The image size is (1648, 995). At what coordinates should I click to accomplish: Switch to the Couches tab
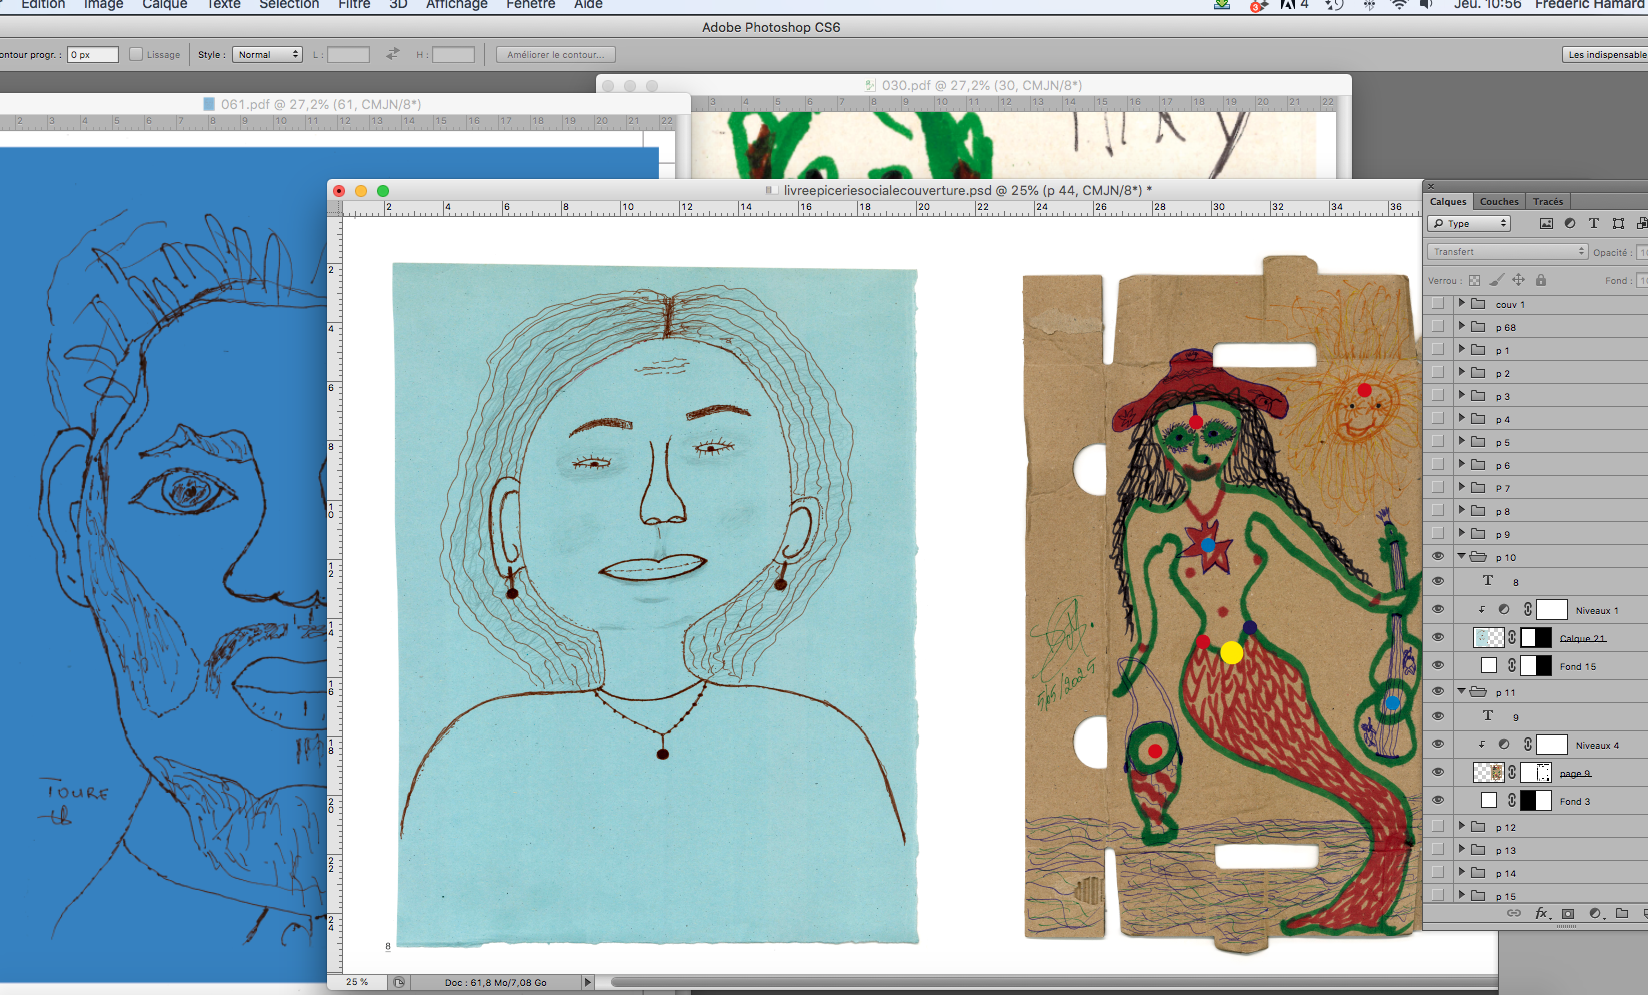pyautogui.click(x=1499, y=201)
